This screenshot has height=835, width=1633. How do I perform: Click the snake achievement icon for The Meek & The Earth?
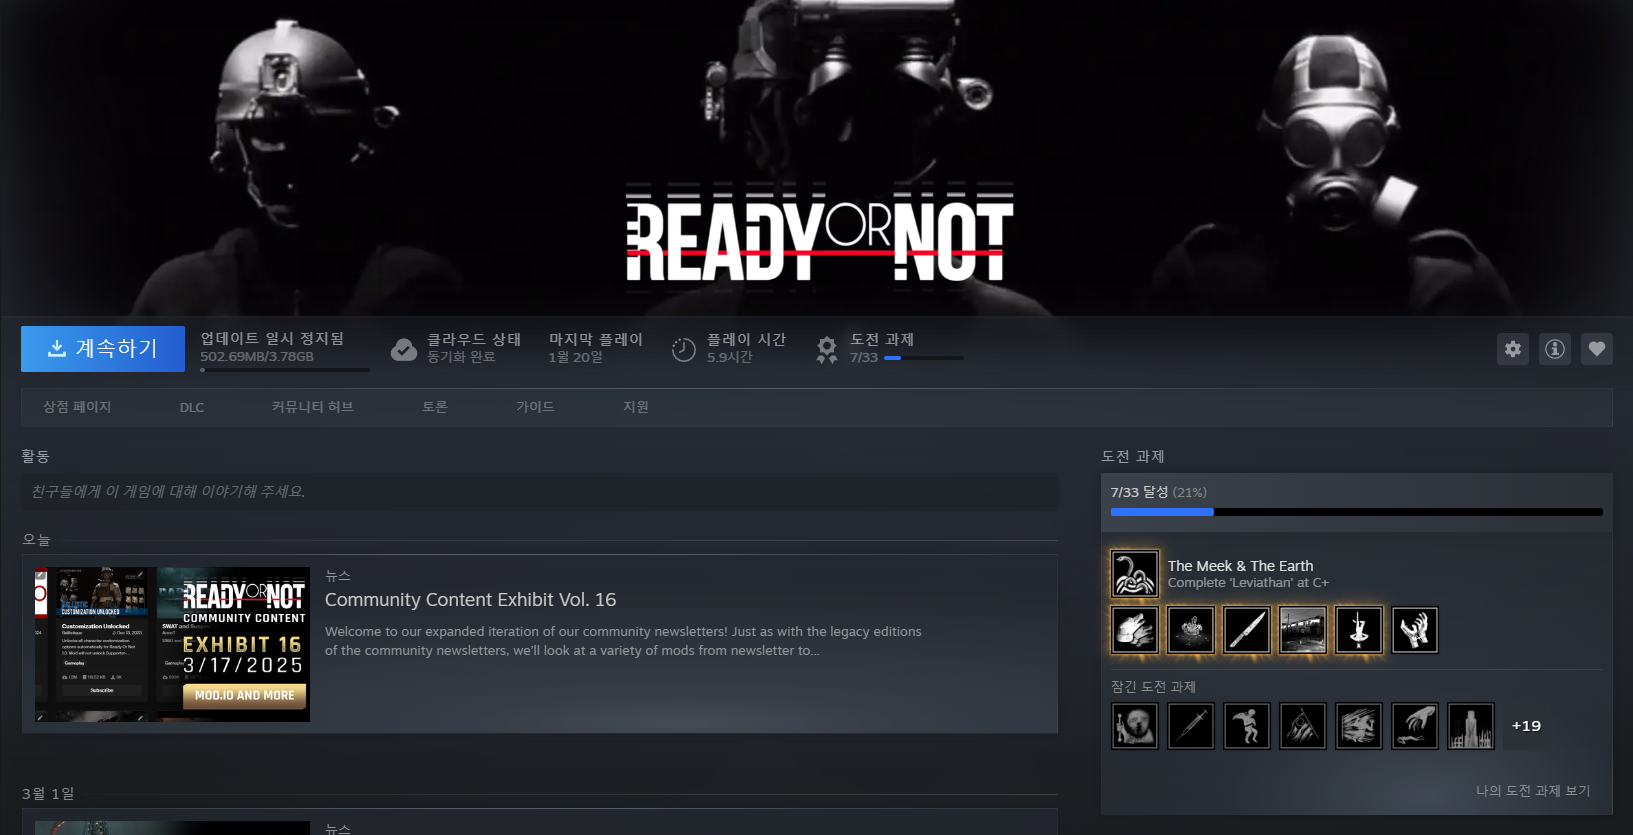1135,574
